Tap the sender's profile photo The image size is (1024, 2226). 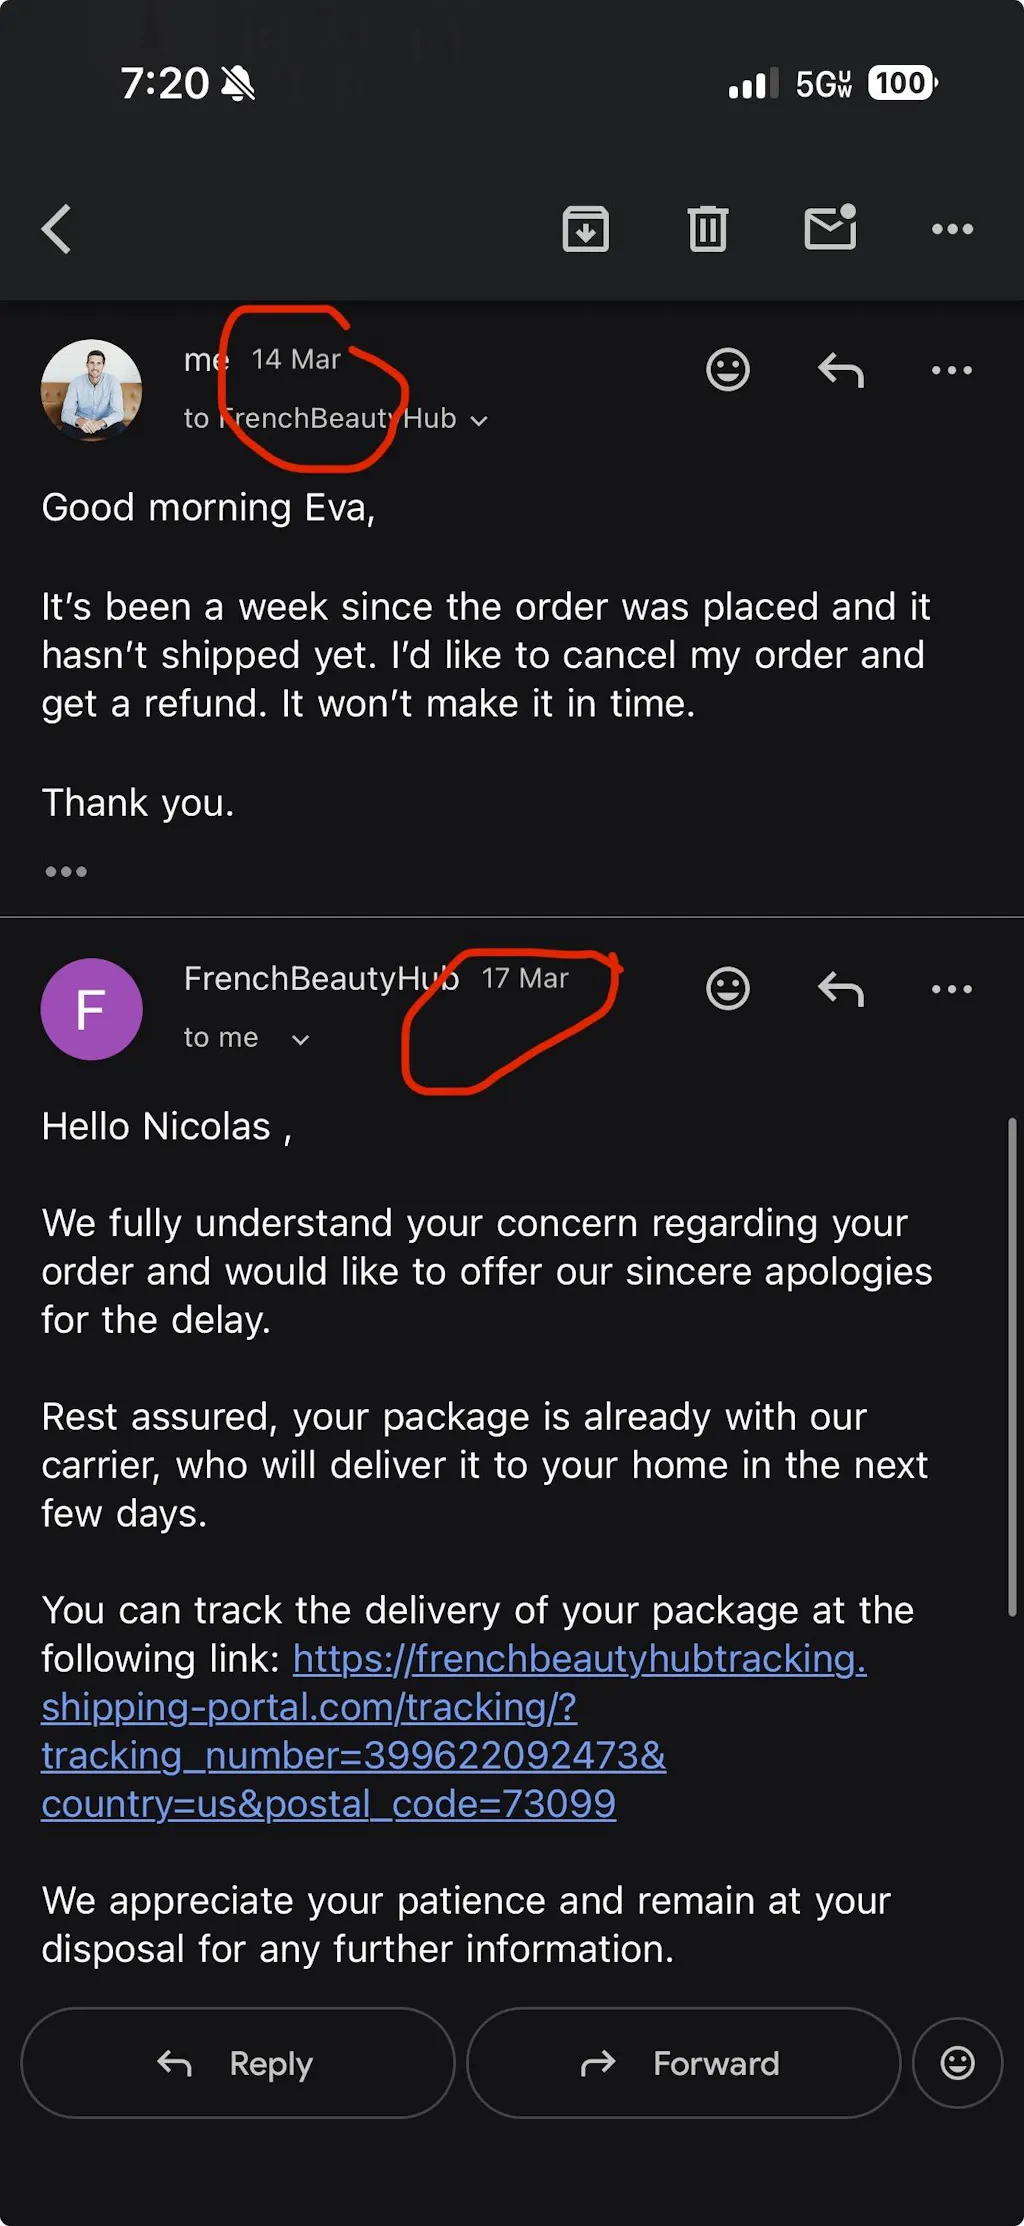click(91, 390)
